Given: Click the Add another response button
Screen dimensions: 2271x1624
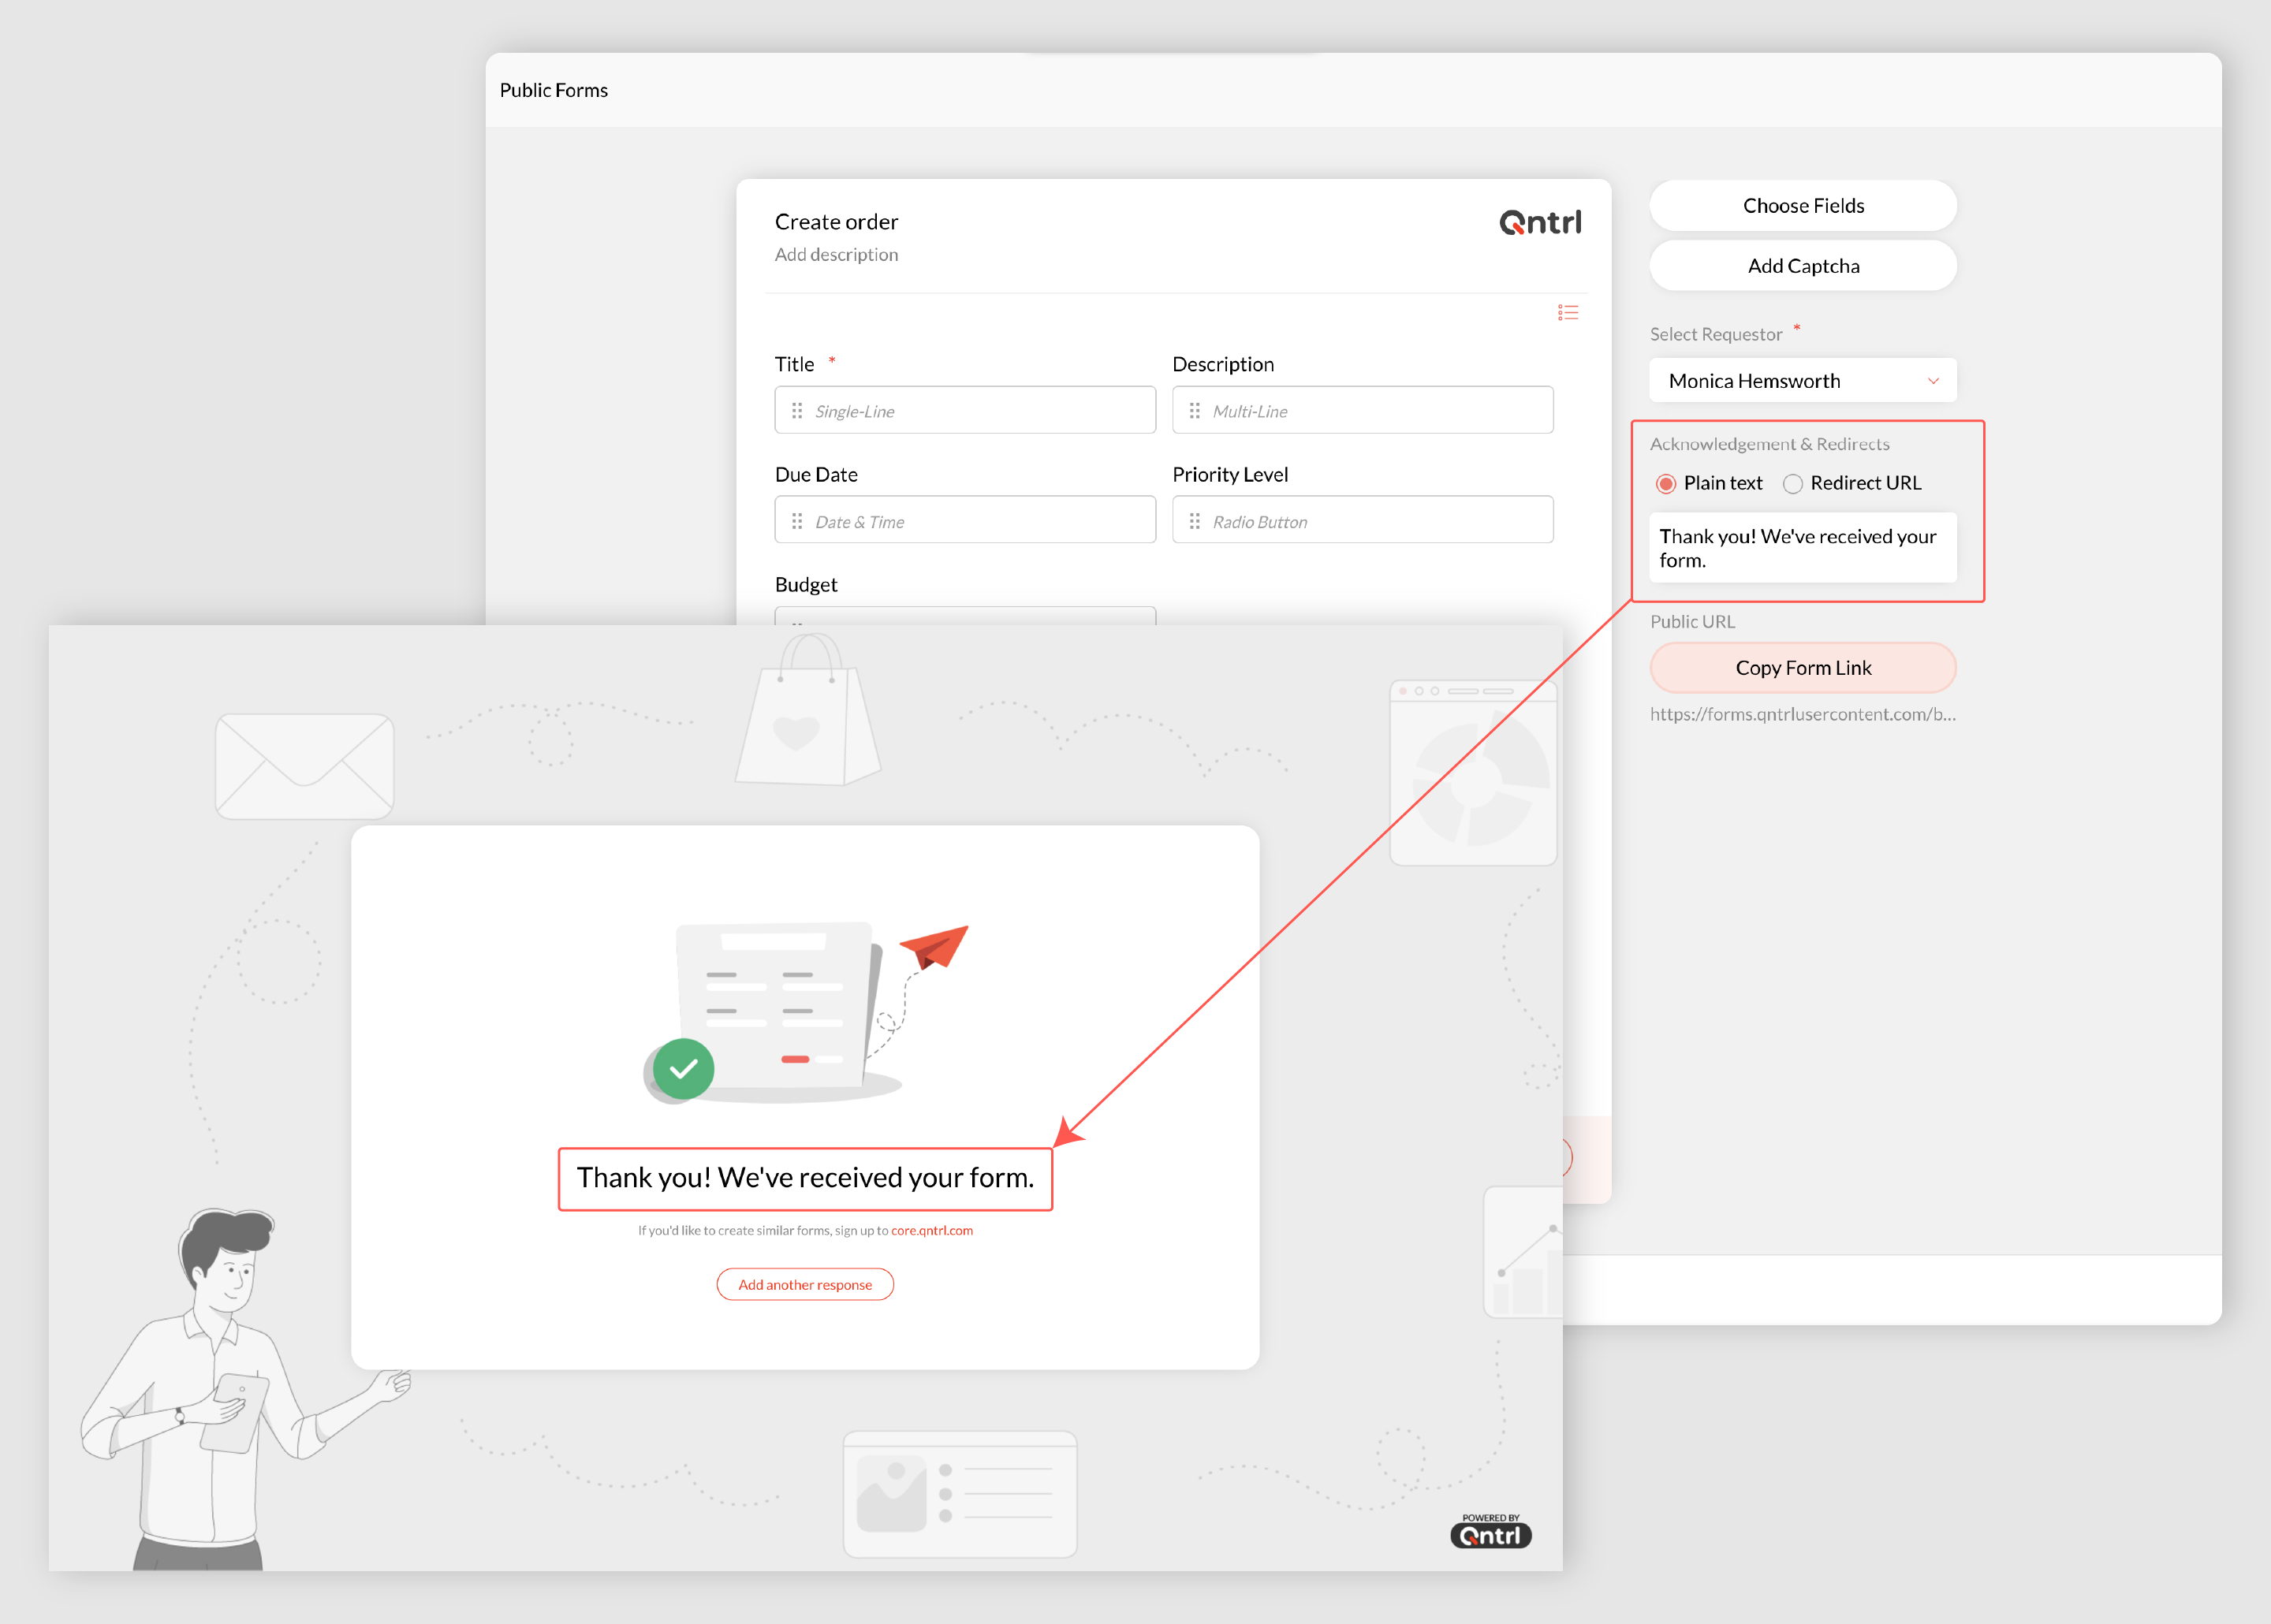Looking at the screenshot, I should 805,1285.
